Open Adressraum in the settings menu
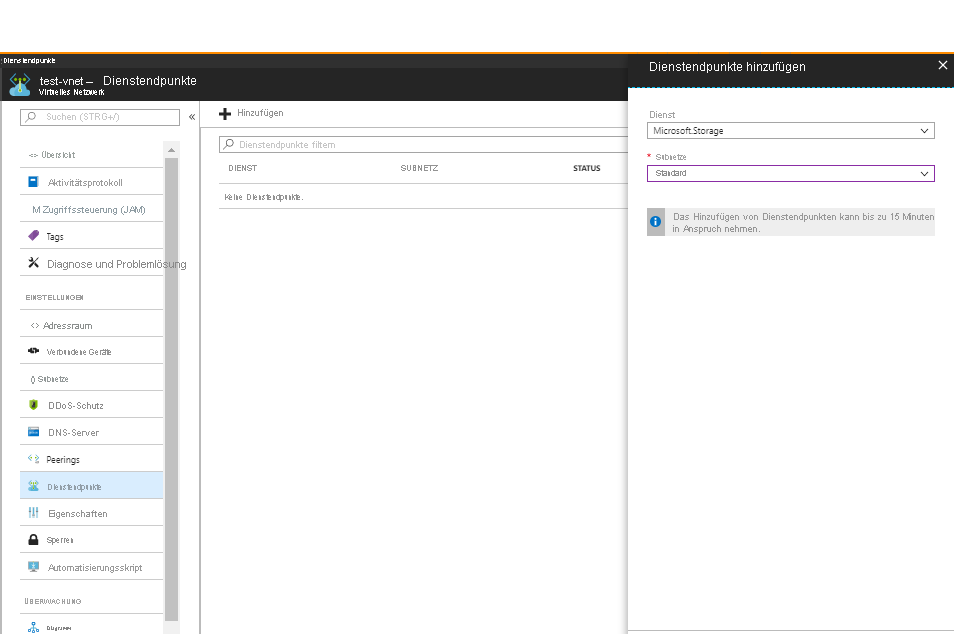This screenshot has width=954, height=634. (x=67, y=325)
